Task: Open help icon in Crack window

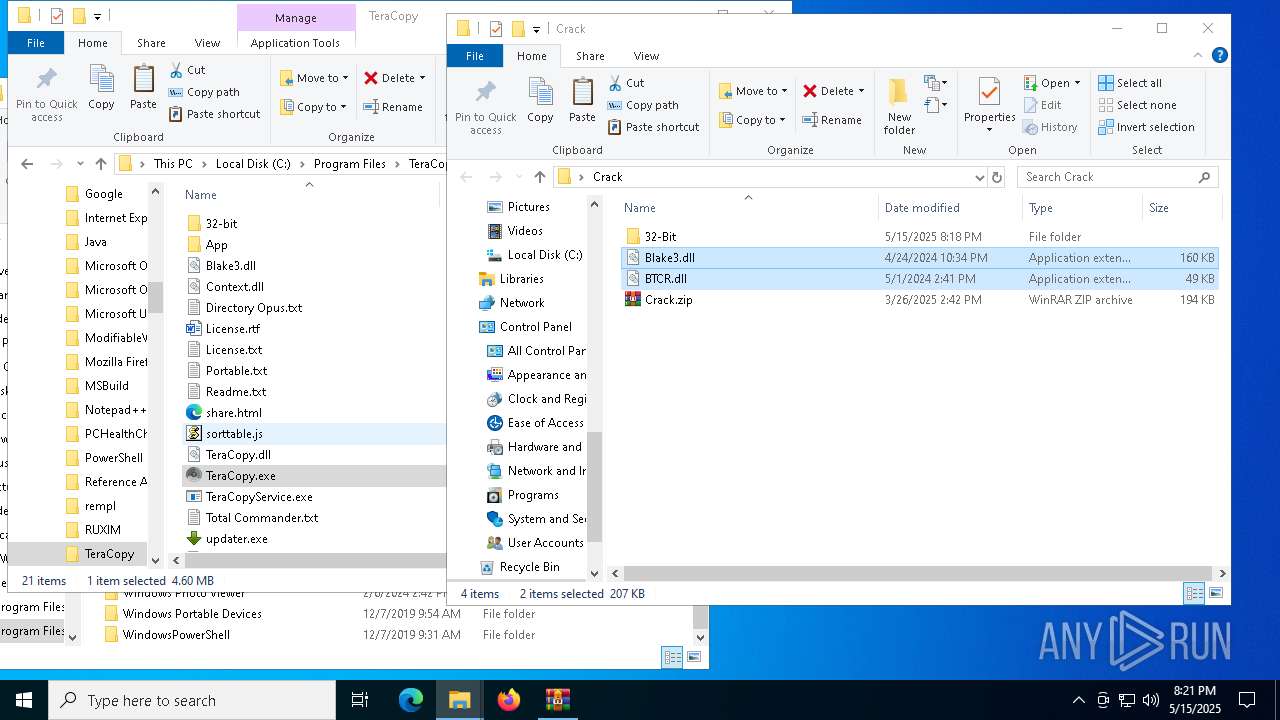Action: 1220,56
